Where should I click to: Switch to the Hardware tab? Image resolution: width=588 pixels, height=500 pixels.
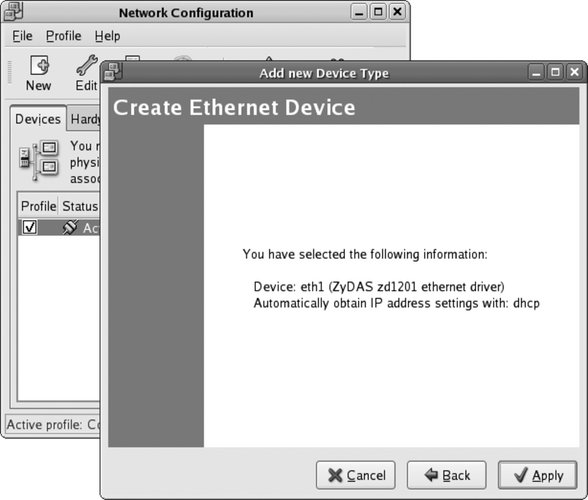[x=84, y=119]
